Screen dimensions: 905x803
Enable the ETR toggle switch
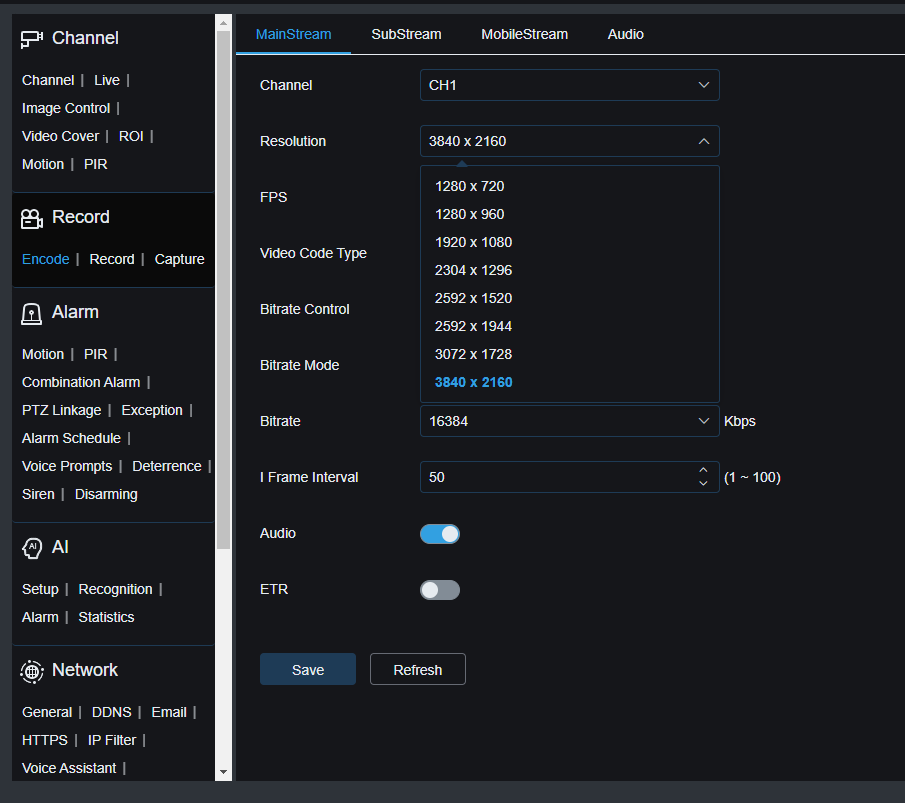click(440, 590)
